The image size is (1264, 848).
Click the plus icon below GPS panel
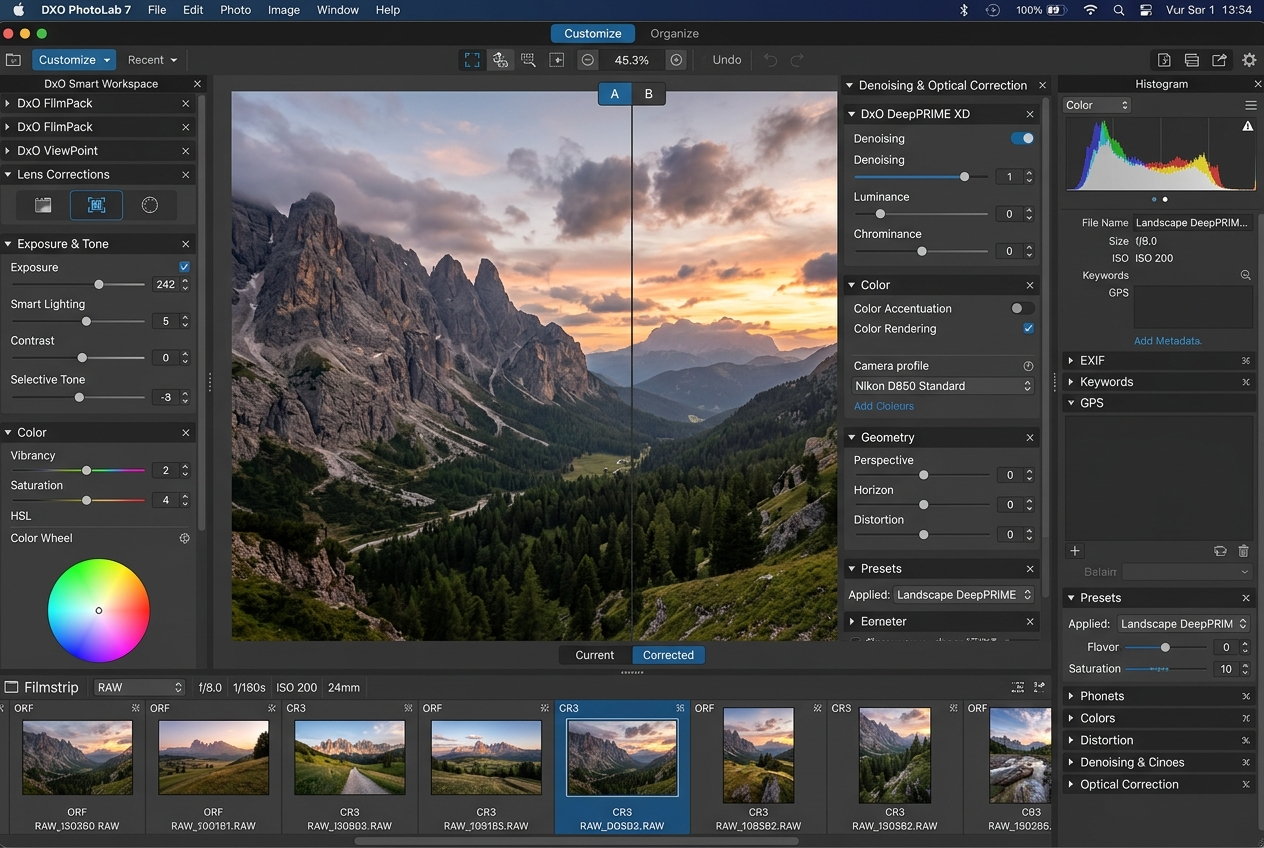tap(1075, 551)
